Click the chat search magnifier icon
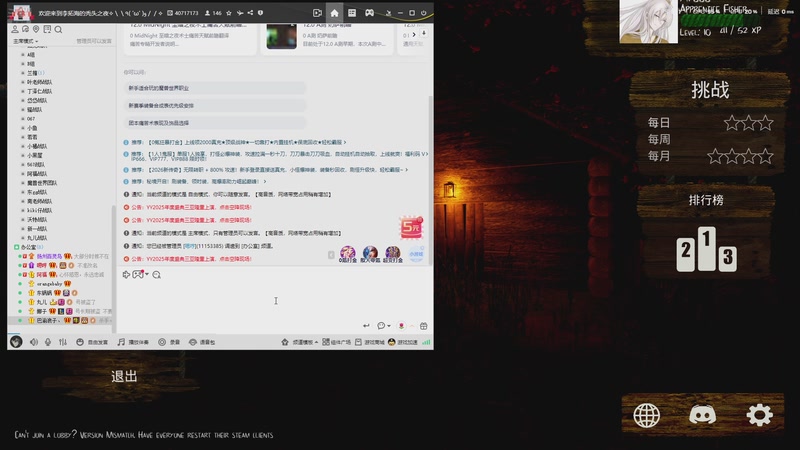This screenshot has width=800, height=450. (157, 275)
